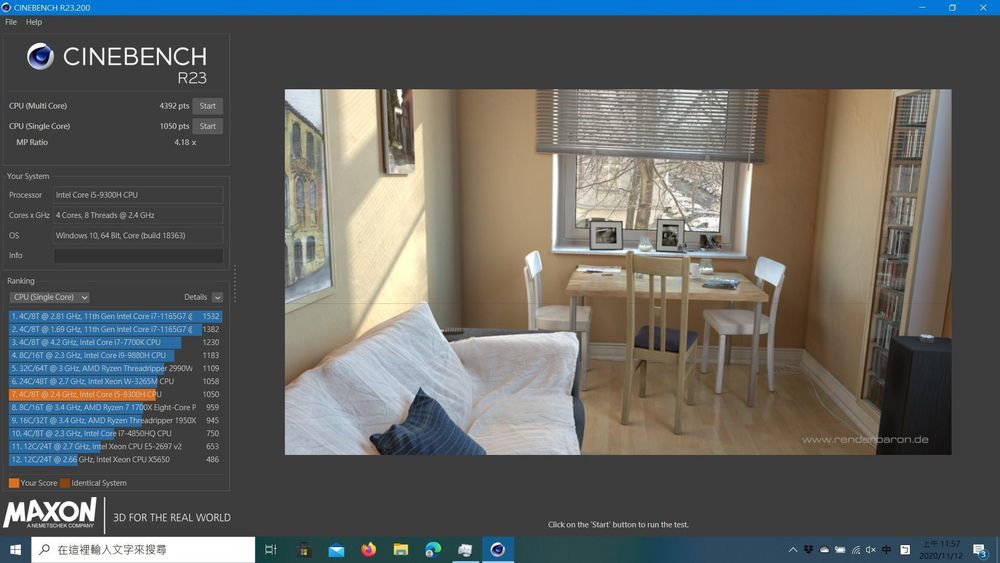Viewport: 1000px width, 563px height.
Task: Switch to the Cinebench taskbar icon
Action: tap(497, 550)
